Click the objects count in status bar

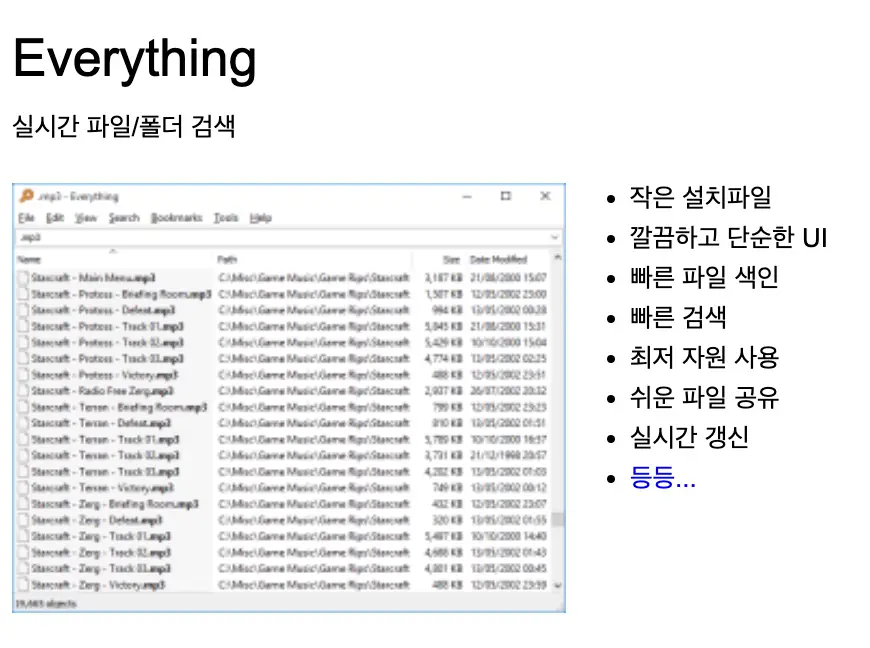click(46, 604)
